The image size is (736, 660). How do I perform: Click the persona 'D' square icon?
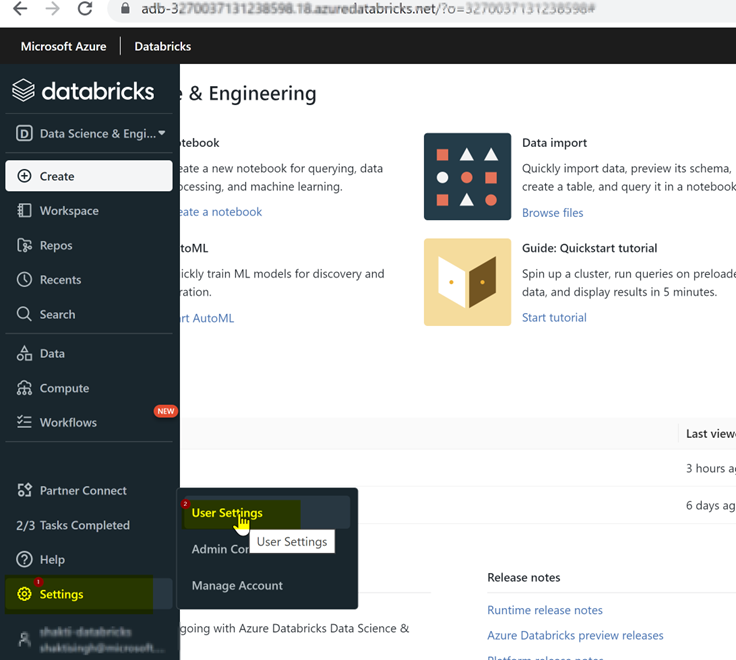coord(24,134)
